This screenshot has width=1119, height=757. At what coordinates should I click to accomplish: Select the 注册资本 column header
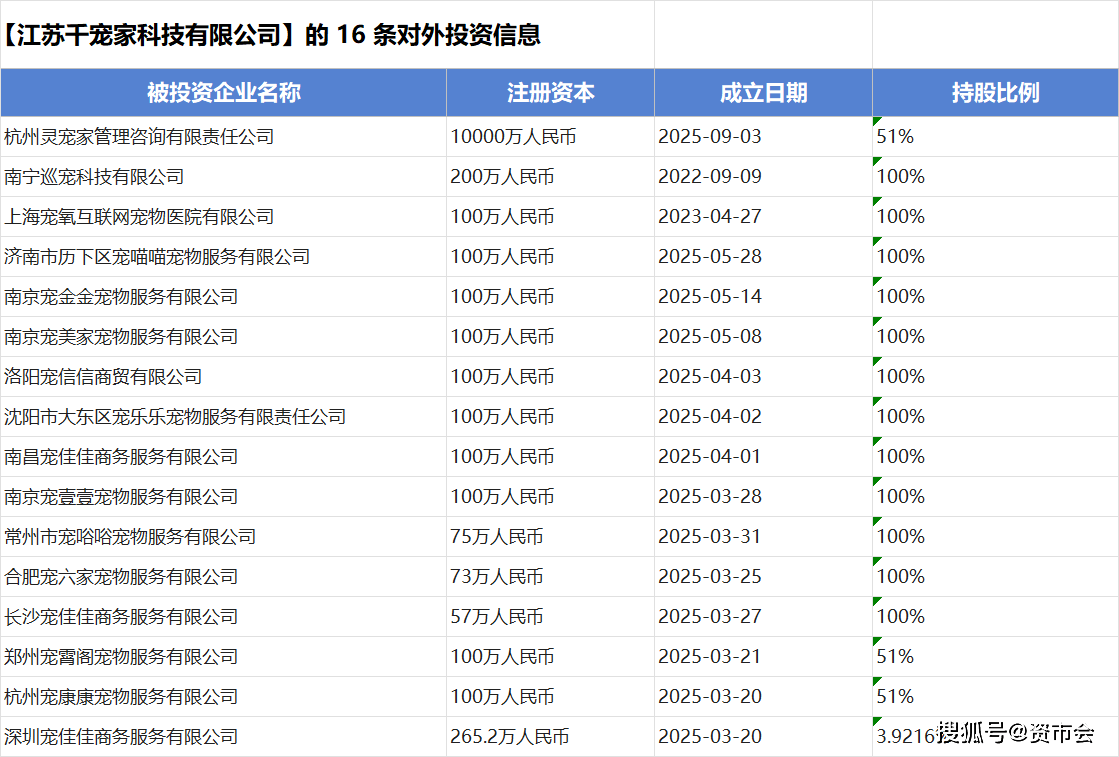pos(550,93)
